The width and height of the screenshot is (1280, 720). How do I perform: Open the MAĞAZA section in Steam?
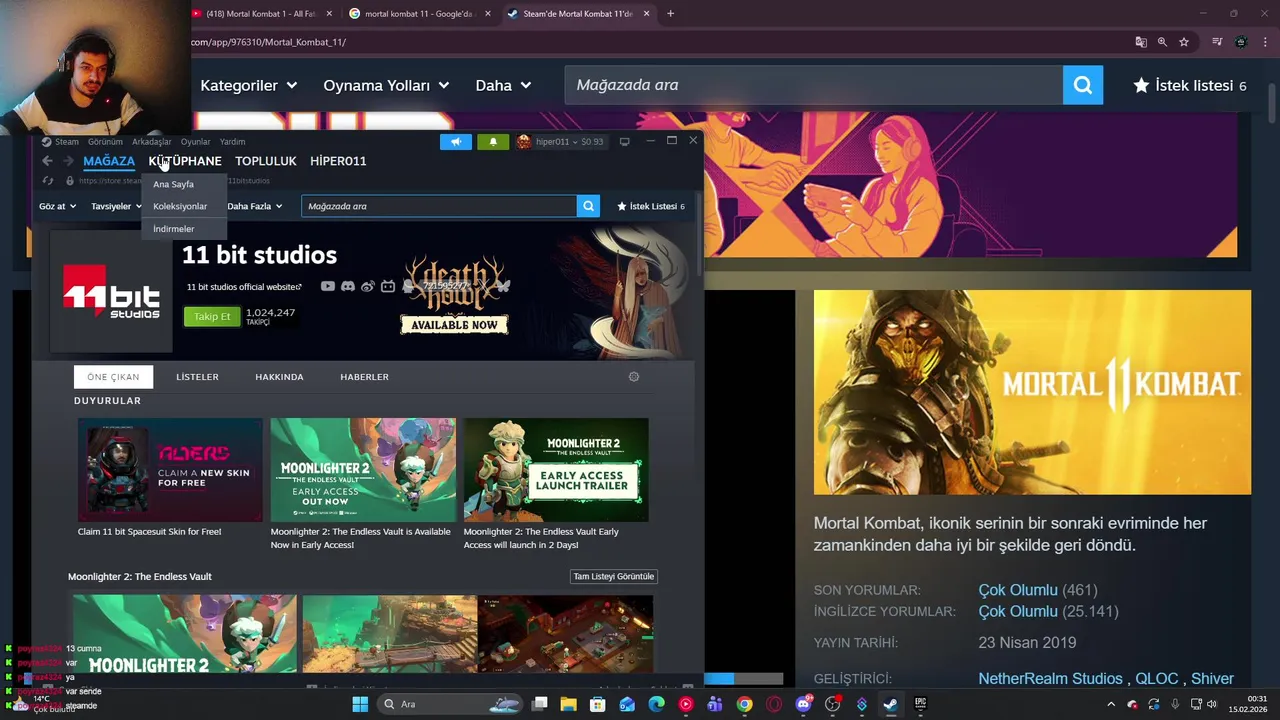pos(109,161)
